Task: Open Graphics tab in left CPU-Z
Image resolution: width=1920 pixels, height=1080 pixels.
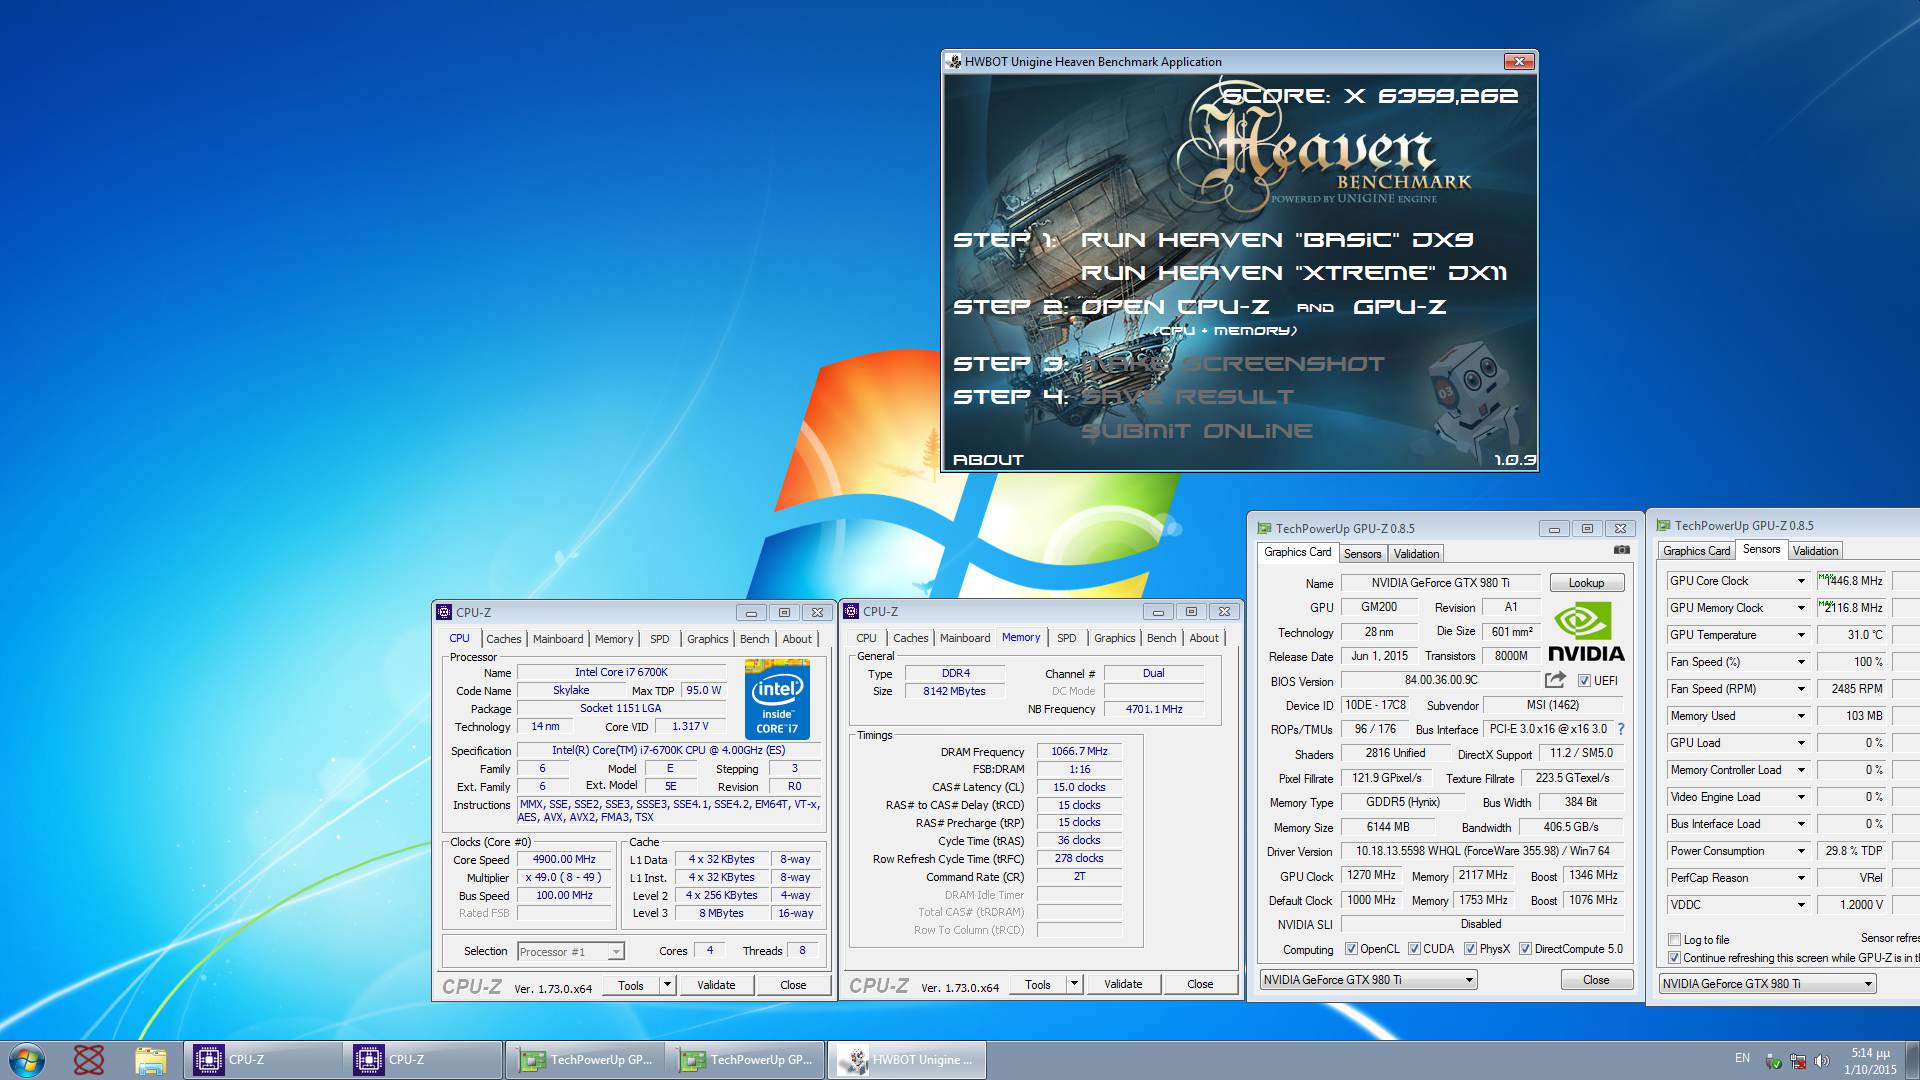Action: [707, 639]
